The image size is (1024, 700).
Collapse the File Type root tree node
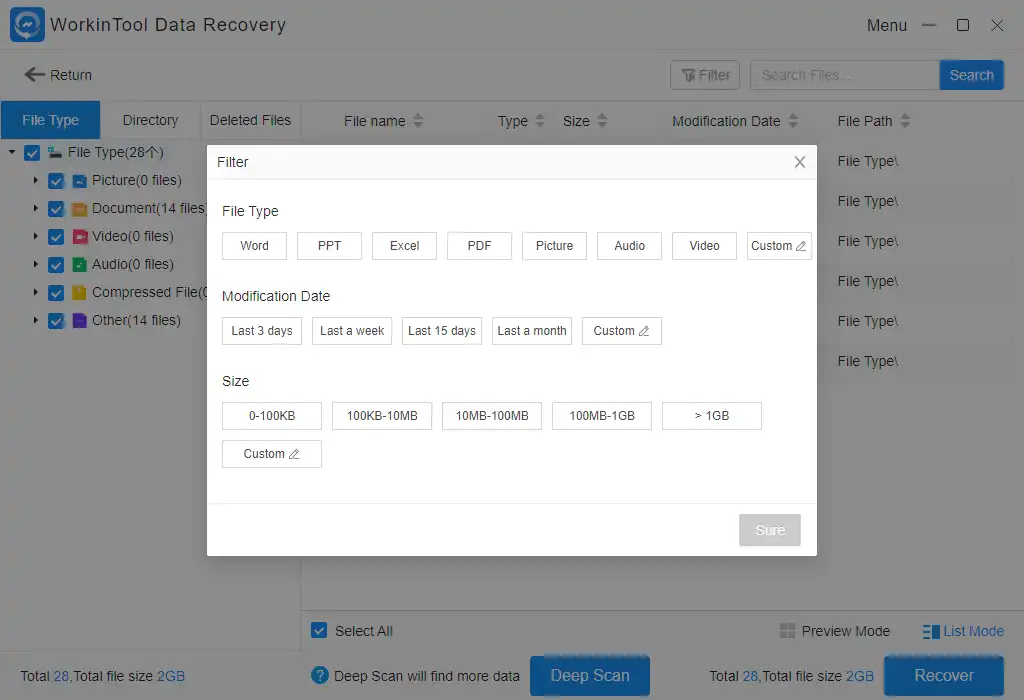(12, 153)
